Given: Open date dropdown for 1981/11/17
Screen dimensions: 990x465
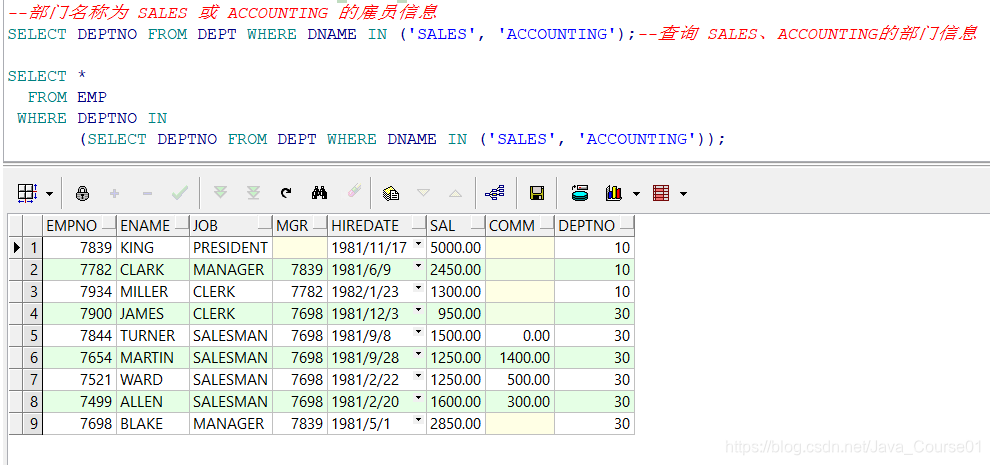Looking at the screenshot, I should point(418,245).
